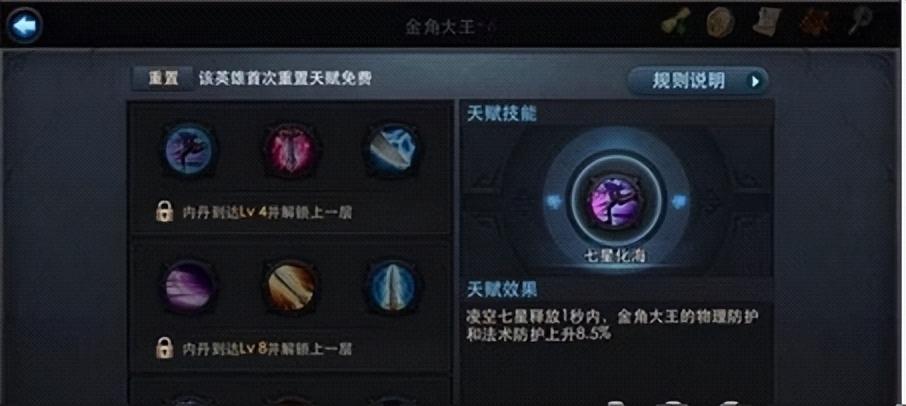This screenshot has height=406, width=906.
Task: Select the red glowing armor talent icon
Action: coord(290,150)
